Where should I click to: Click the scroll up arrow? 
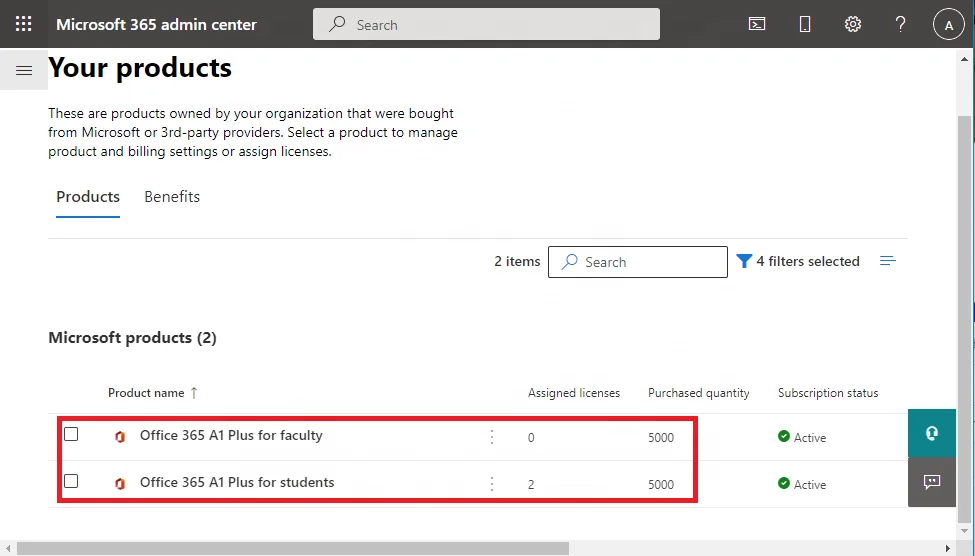click(x=964, y=59)
